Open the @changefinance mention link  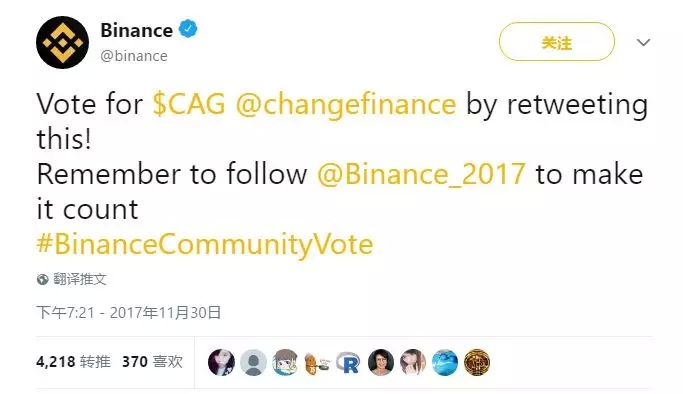click(346, 105)
